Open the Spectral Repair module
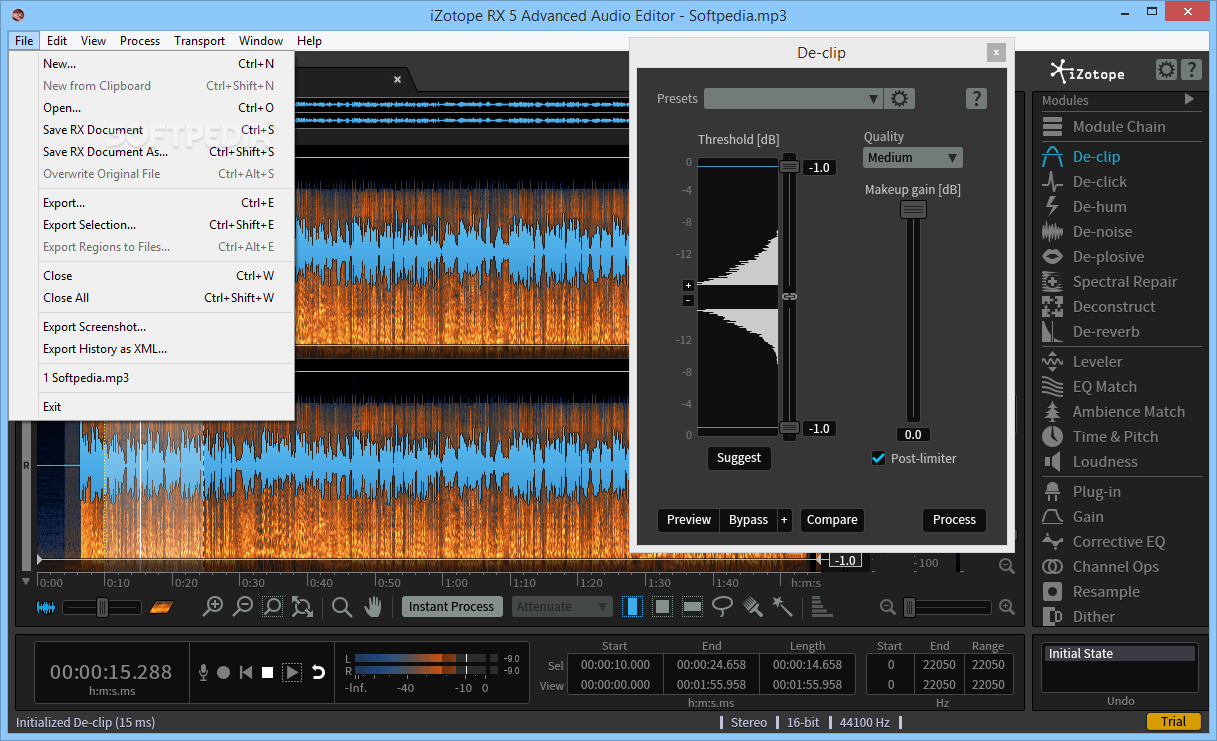This screenshot has height=741, width=1217. coord(1124,282)
